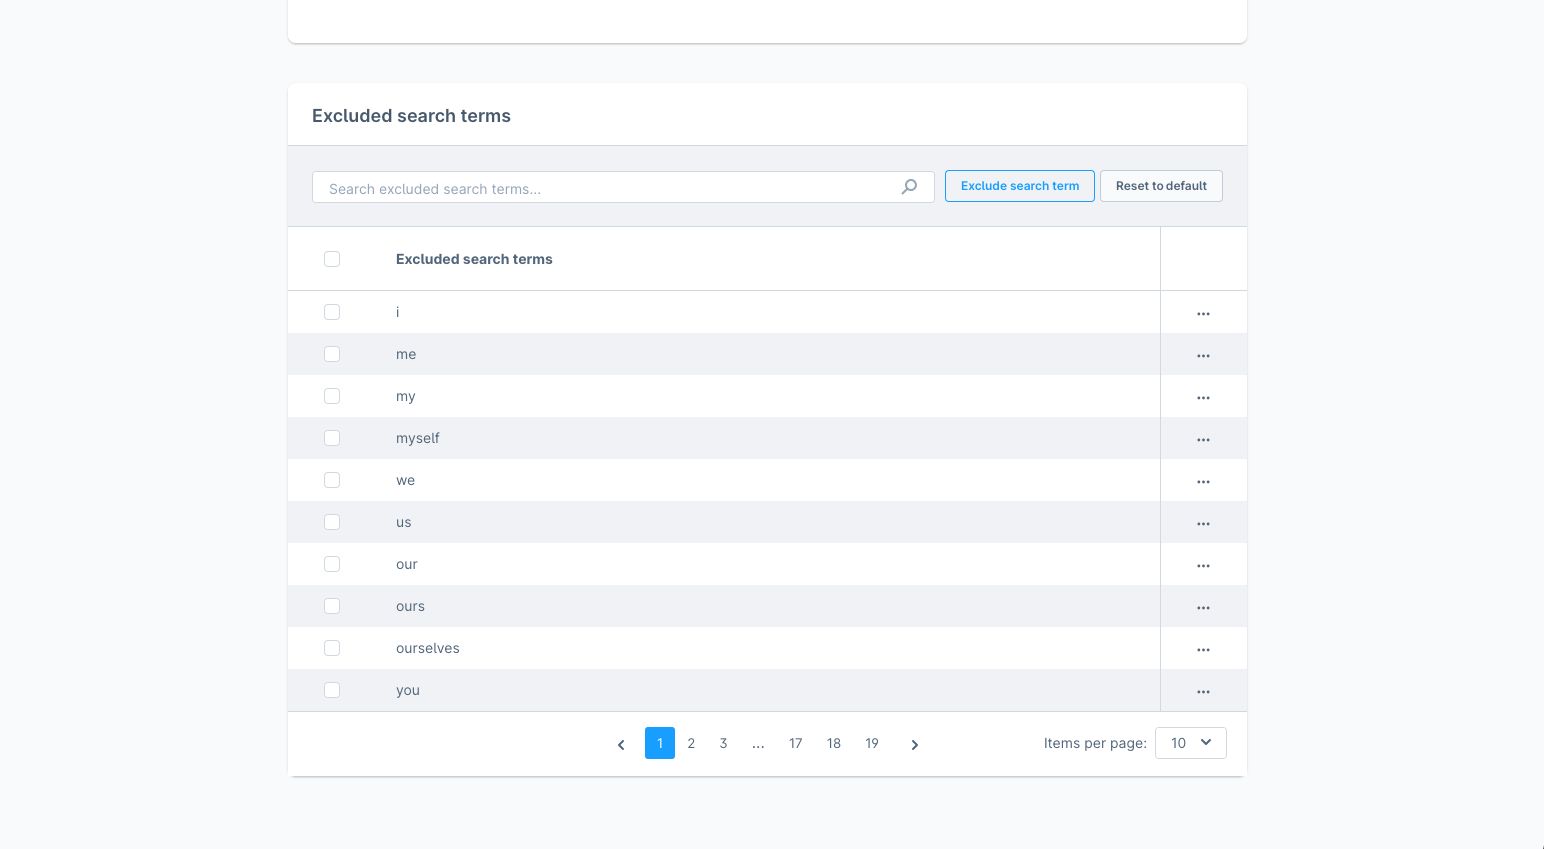Open the actions menu for "you"

click(x=1203, y=691)
